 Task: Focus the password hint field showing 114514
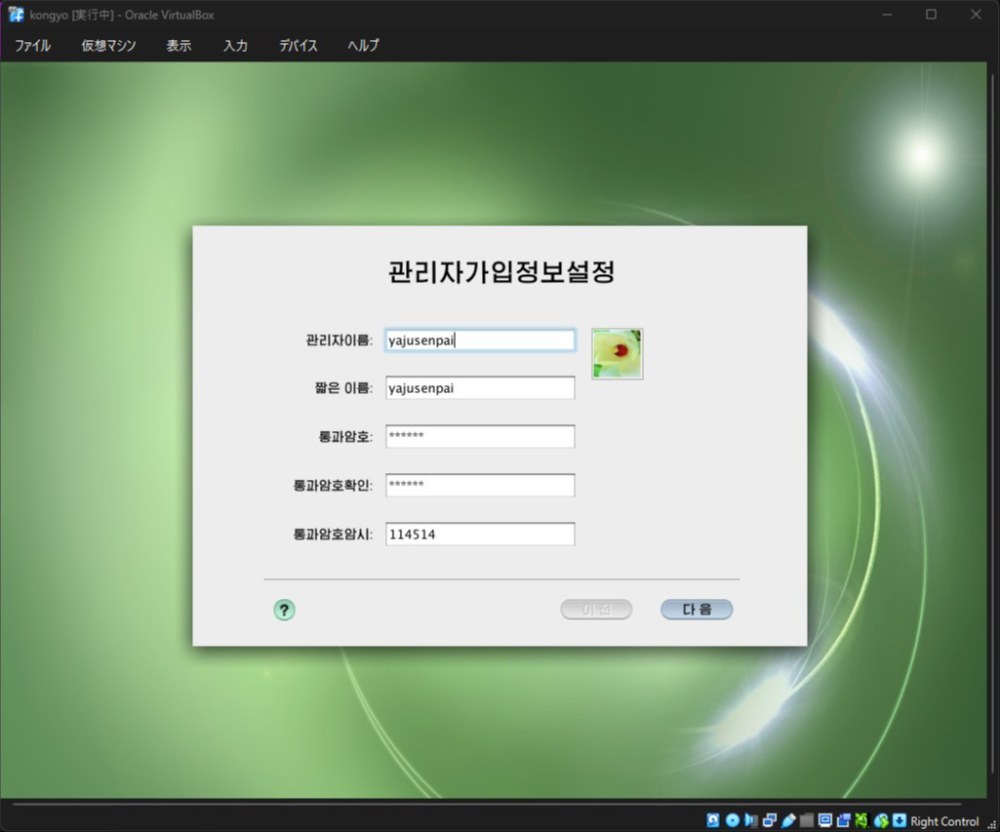click(x=480, y=534)
